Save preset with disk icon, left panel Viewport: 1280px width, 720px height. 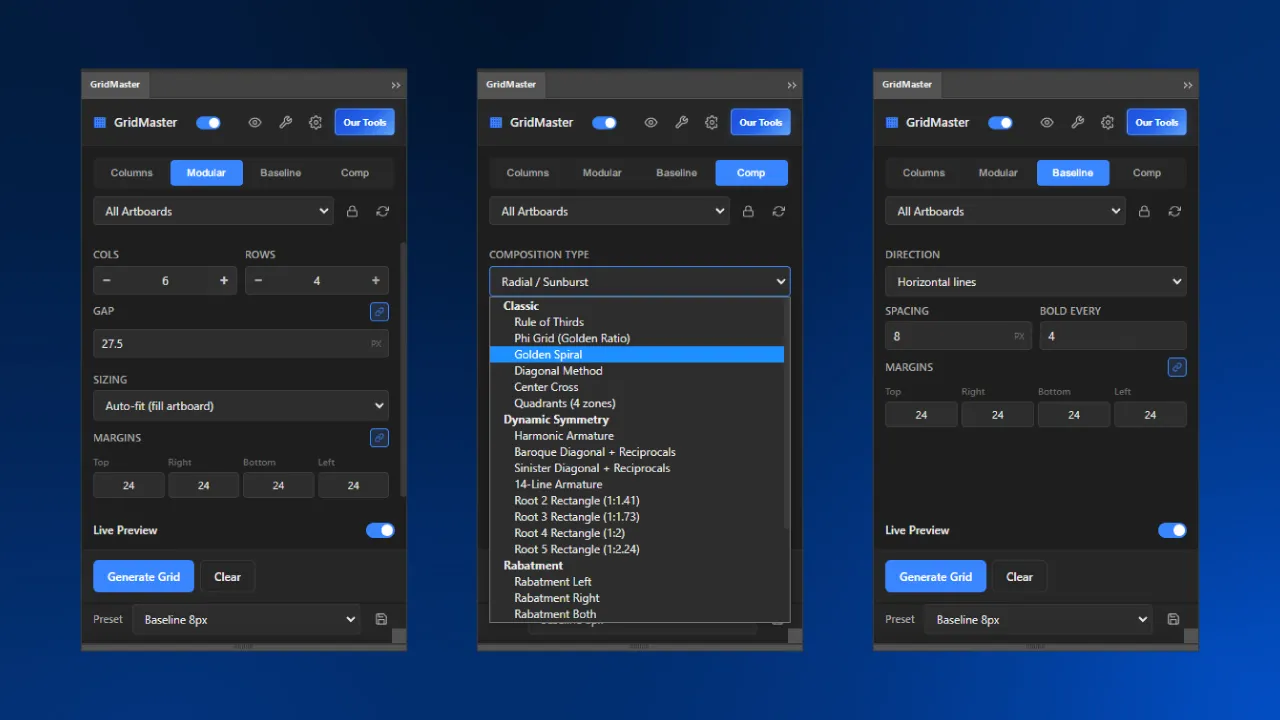381,619
